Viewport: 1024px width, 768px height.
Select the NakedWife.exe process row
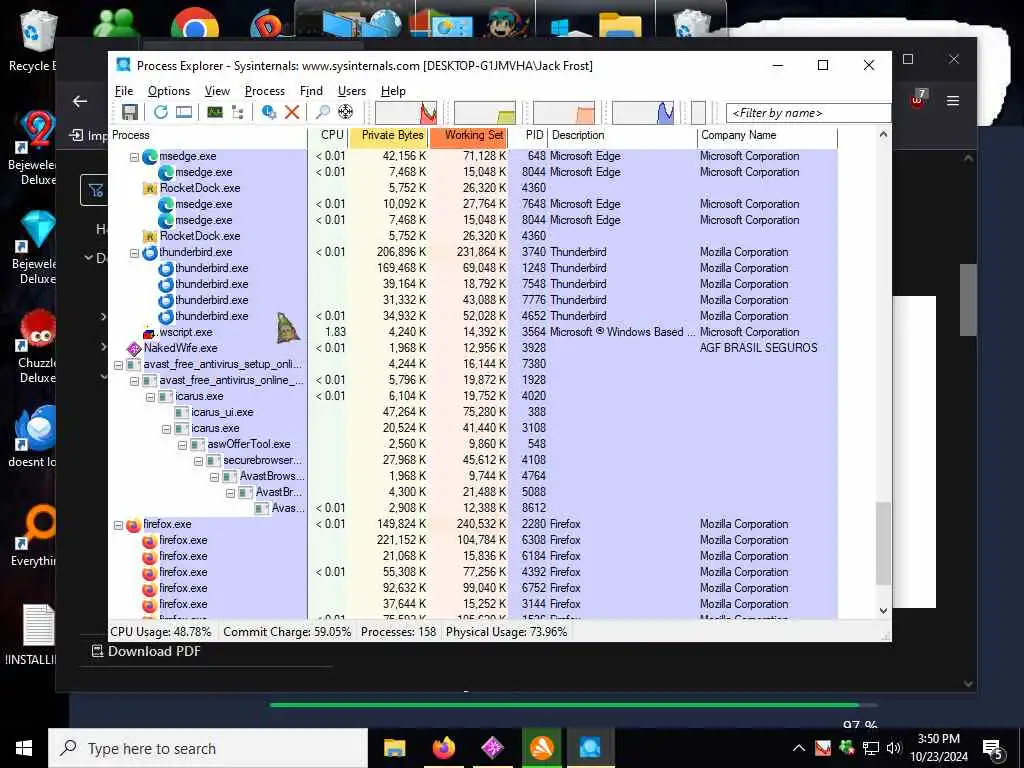pyautogui.click(x=472, y=349)
